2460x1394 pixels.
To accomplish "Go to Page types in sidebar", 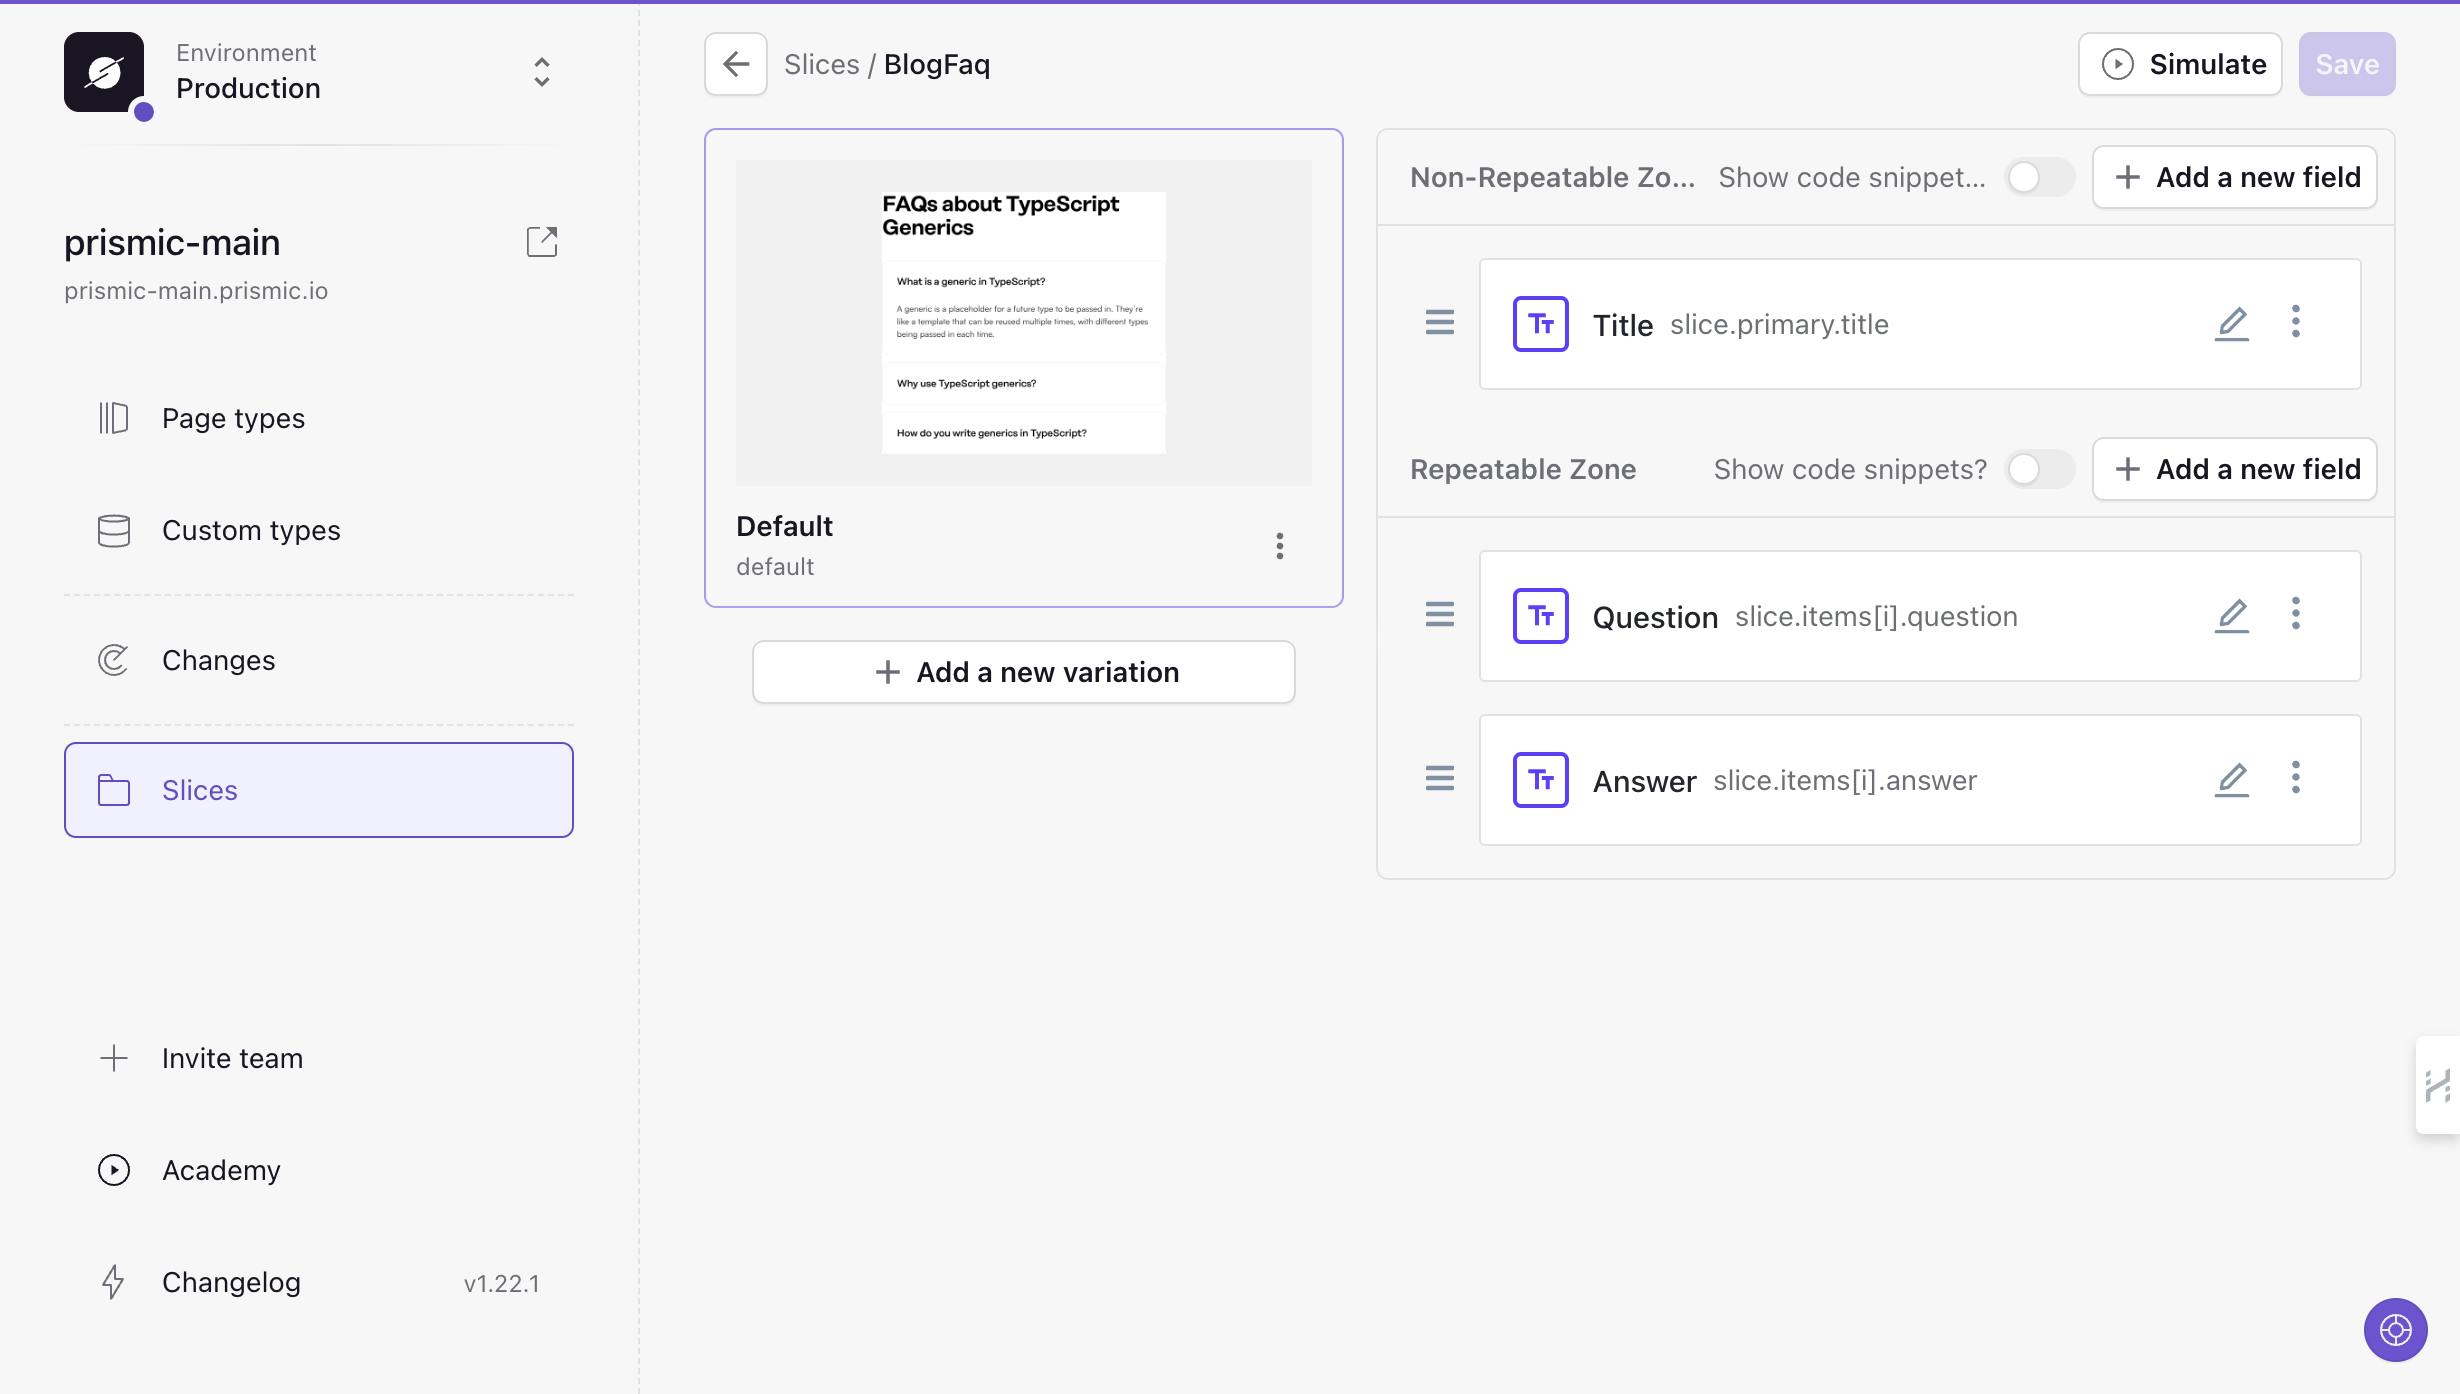I will [233, 418].
